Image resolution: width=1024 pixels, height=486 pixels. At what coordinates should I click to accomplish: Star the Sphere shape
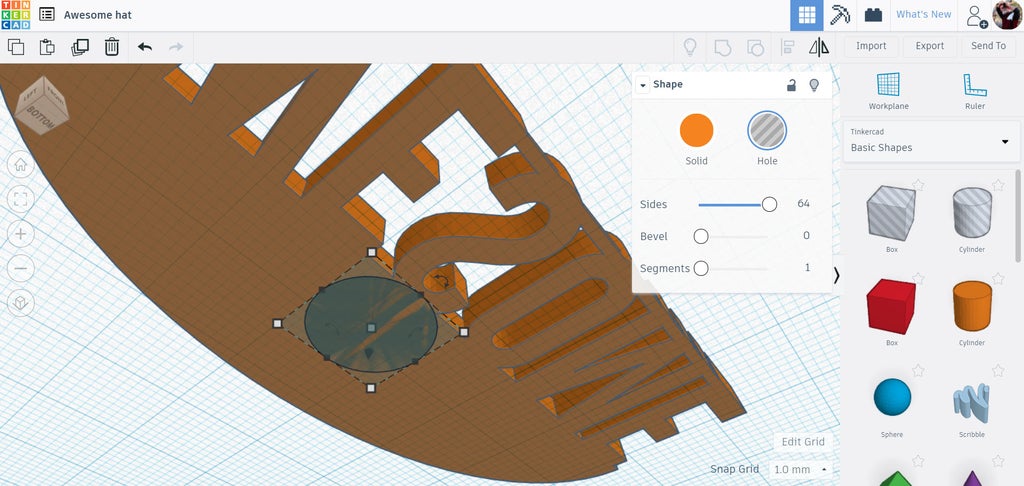pyautogui.click(x=918, y=370)
